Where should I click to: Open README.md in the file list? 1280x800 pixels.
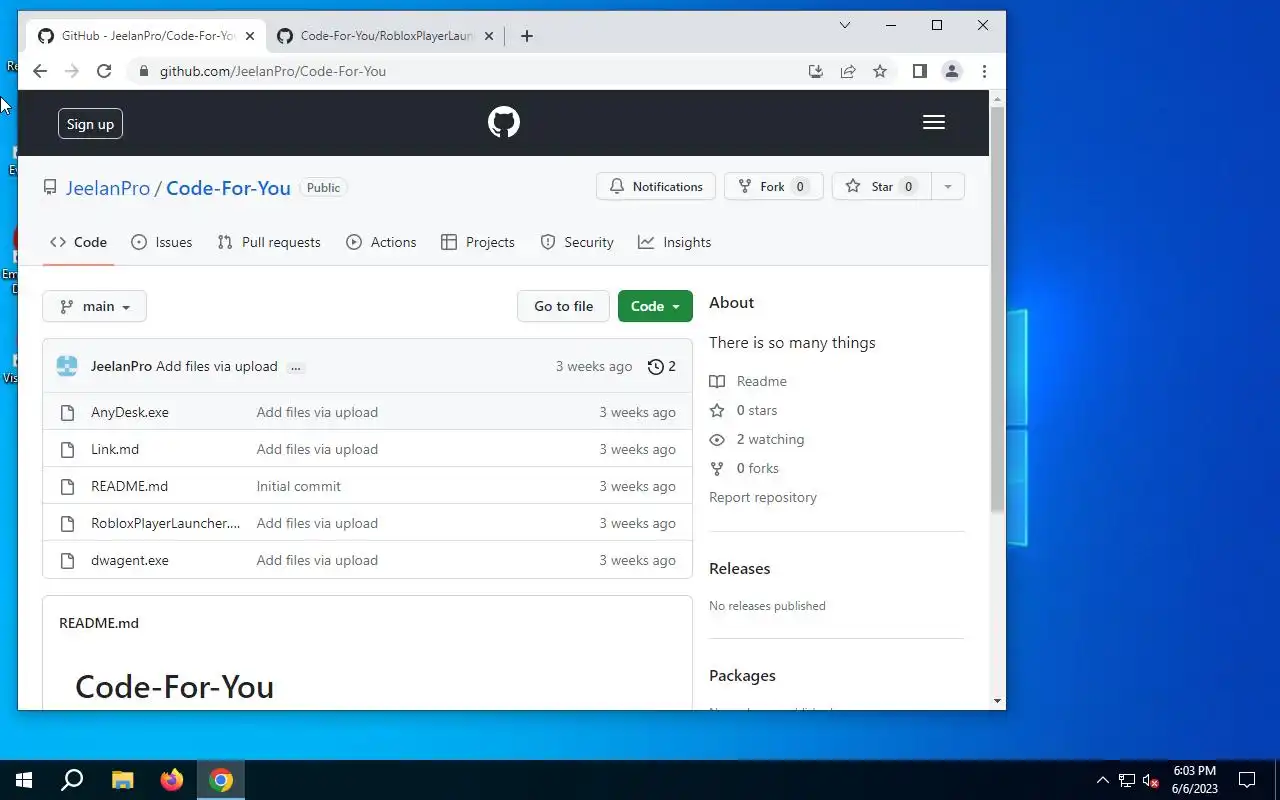pyautogui.click(x=129, y=486)
